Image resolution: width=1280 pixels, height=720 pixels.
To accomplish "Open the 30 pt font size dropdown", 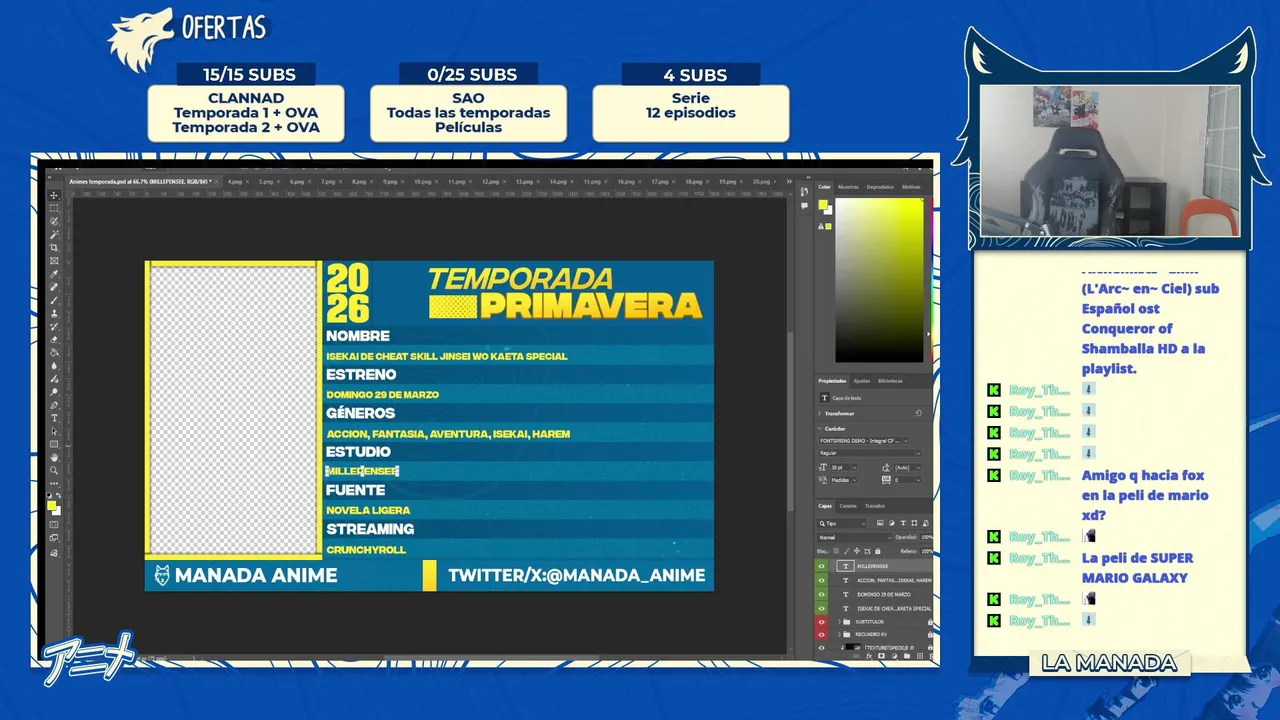I will click(x=844, y=467).
